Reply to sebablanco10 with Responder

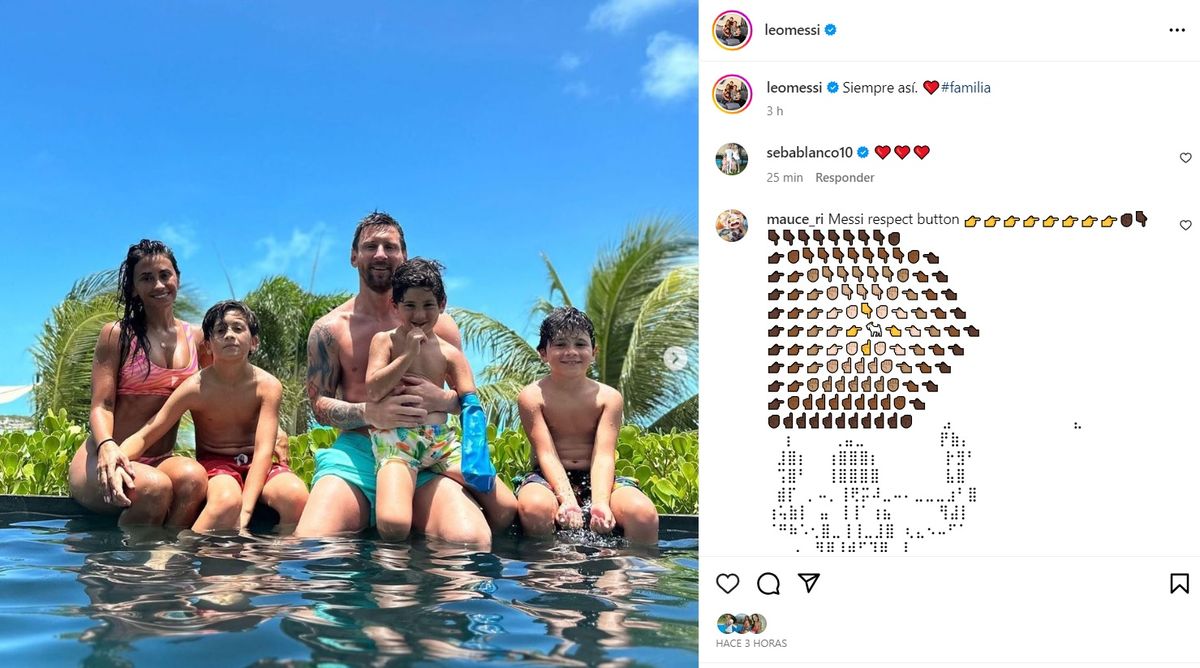click(845, 177)
